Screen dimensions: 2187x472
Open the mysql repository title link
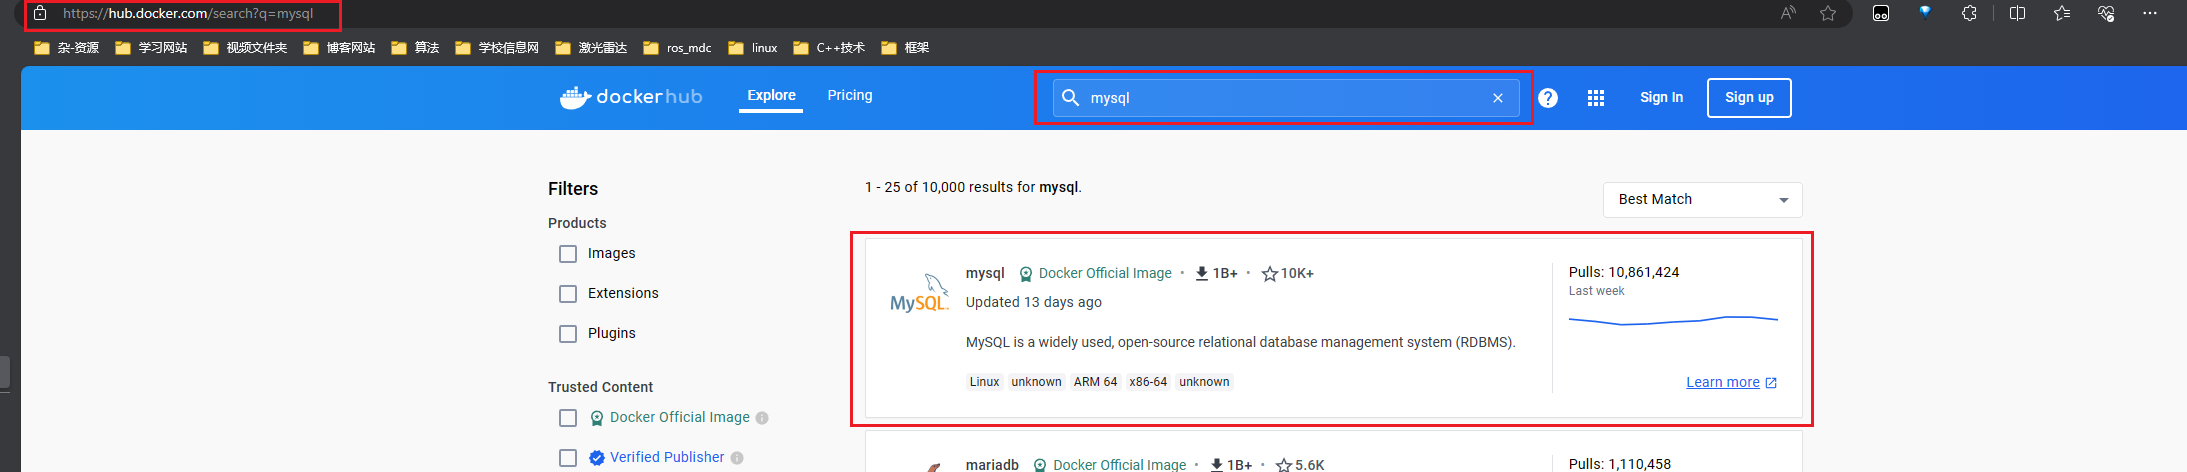(x=985, y=273)
